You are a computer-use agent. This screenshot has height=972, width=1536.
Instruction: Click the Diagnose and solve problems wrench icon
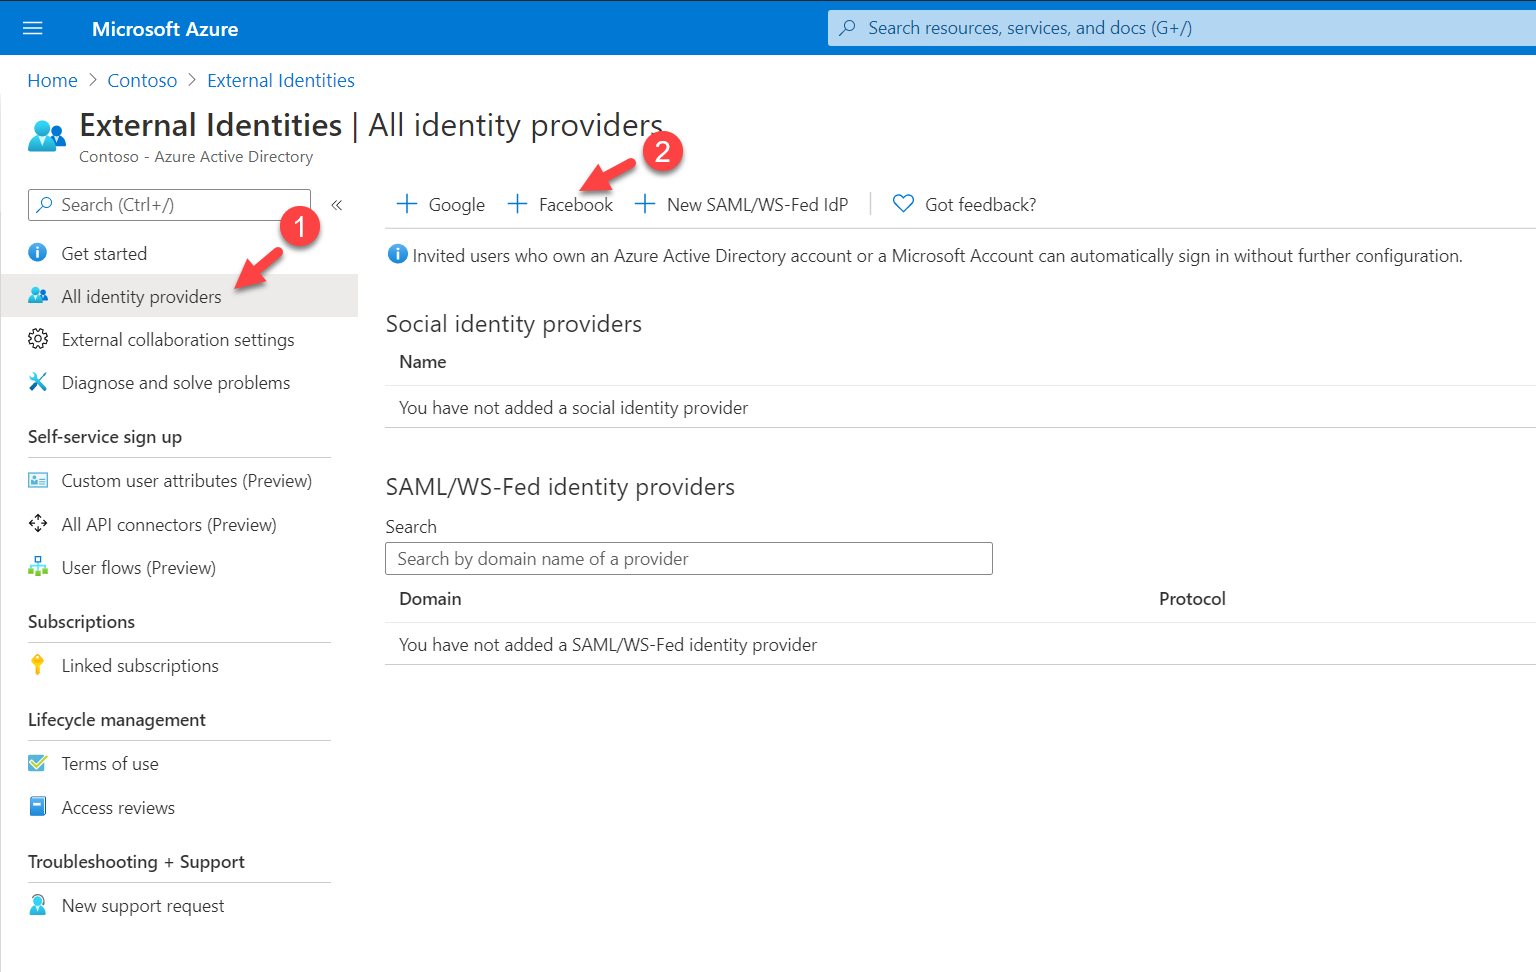click(38, 382)
